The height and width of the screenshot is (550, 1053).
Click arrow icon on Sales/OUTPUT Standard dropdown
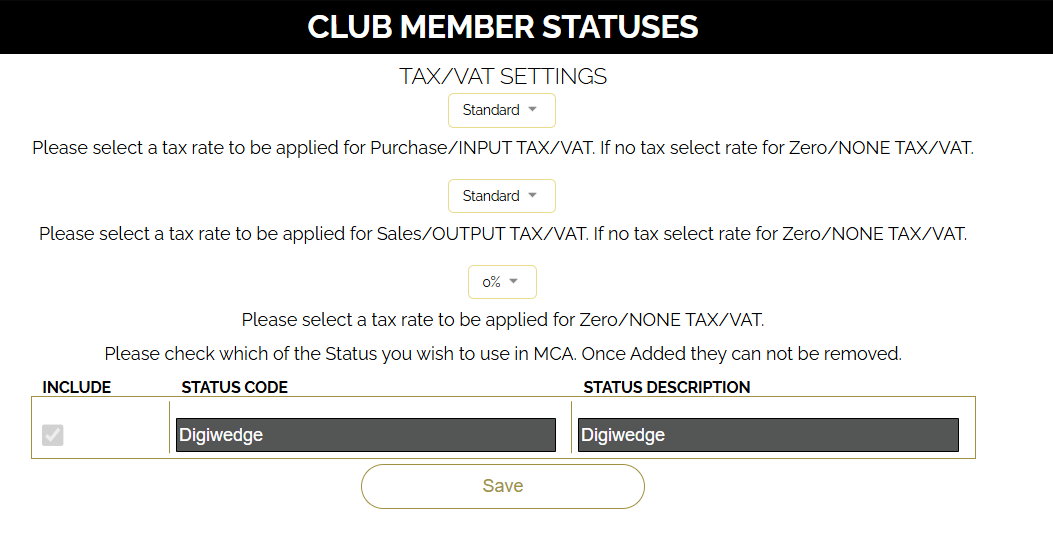533,196
